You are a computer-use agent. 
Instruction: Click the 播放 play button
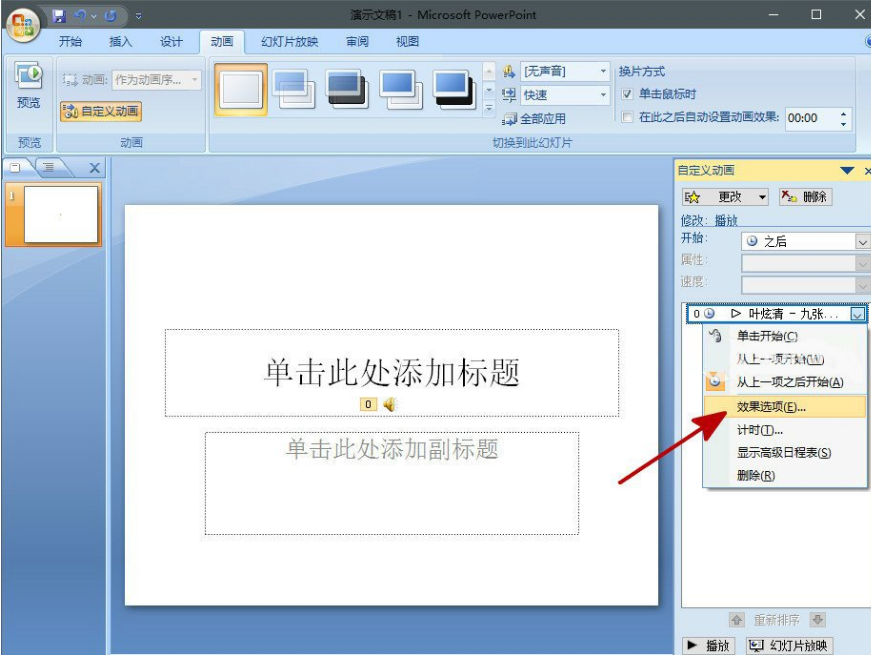(x=708, y=645)
